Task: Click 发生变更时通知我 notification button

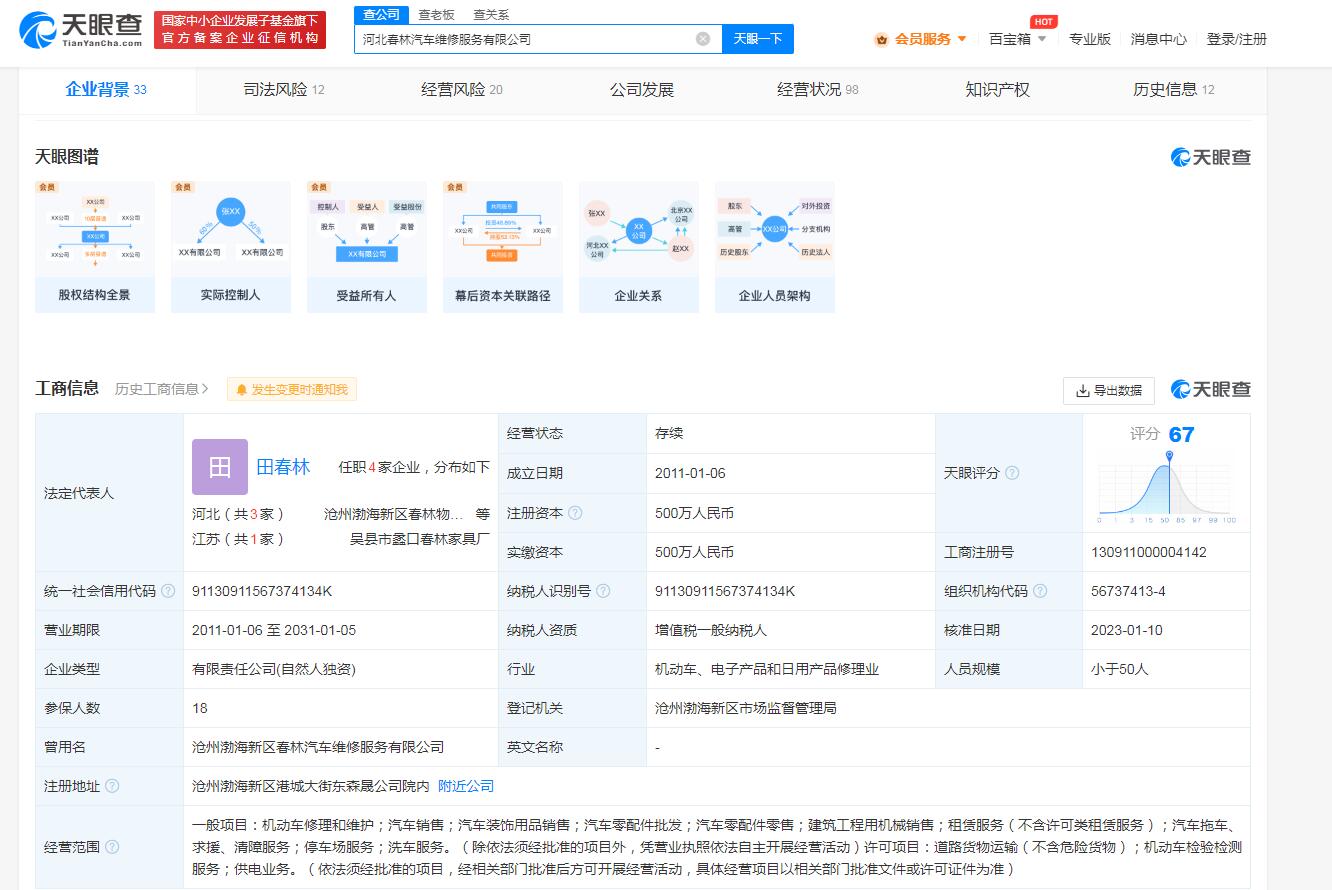Action: pyautogui.click(x=292, y=390)
